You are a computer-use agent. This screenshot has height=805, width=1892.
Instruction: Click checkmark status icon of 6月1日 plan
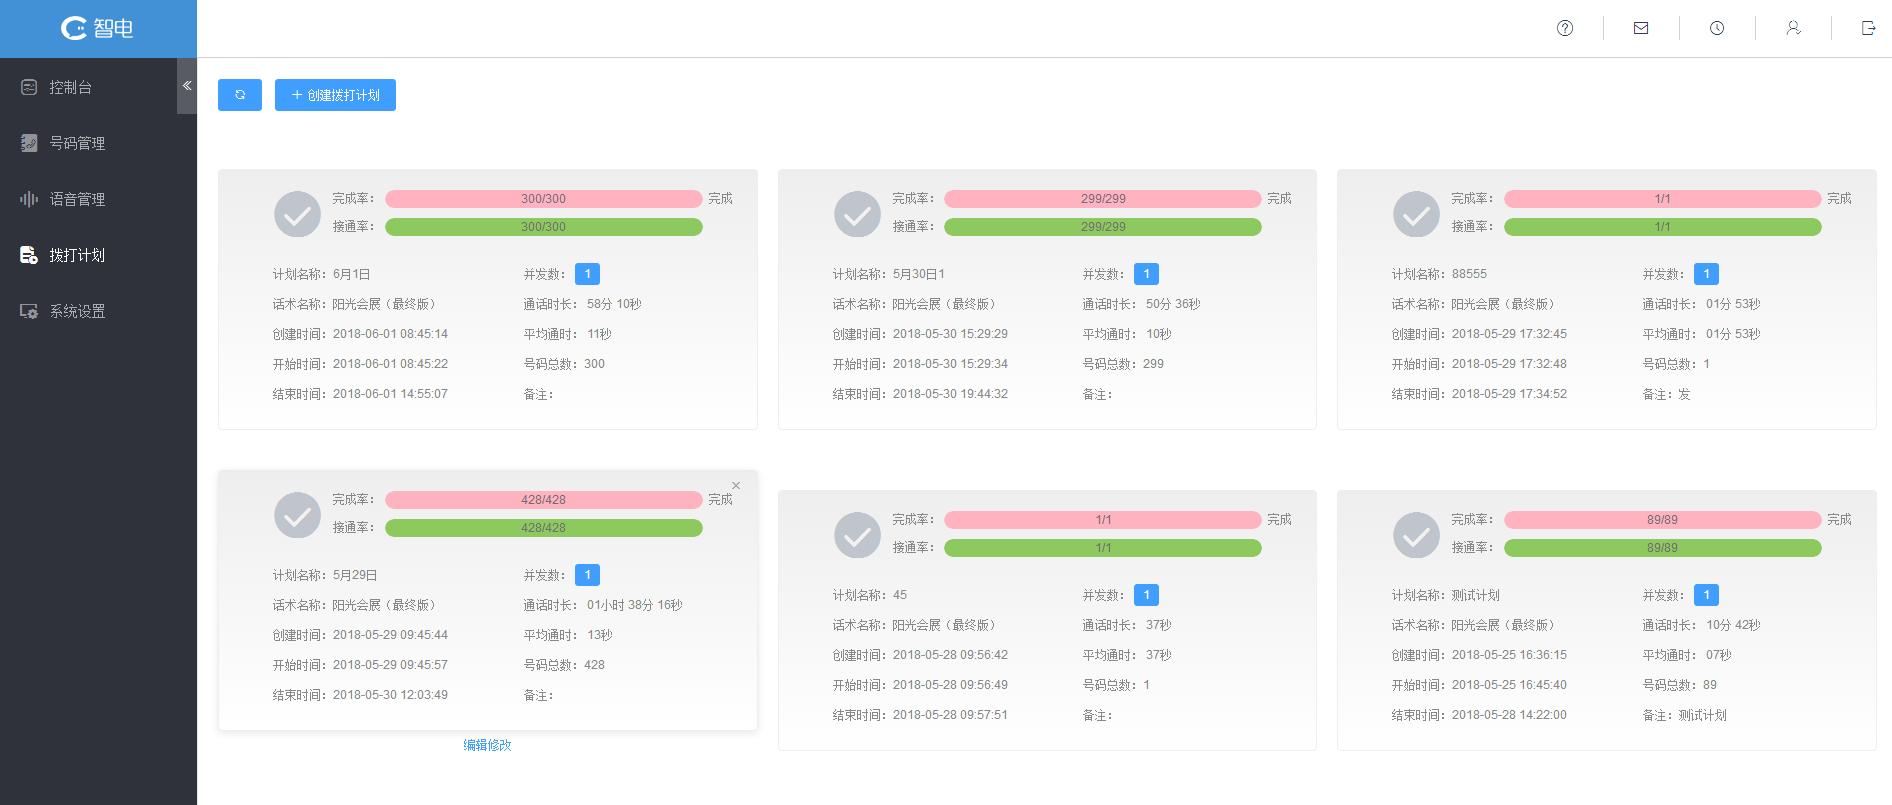pos(297,214)
